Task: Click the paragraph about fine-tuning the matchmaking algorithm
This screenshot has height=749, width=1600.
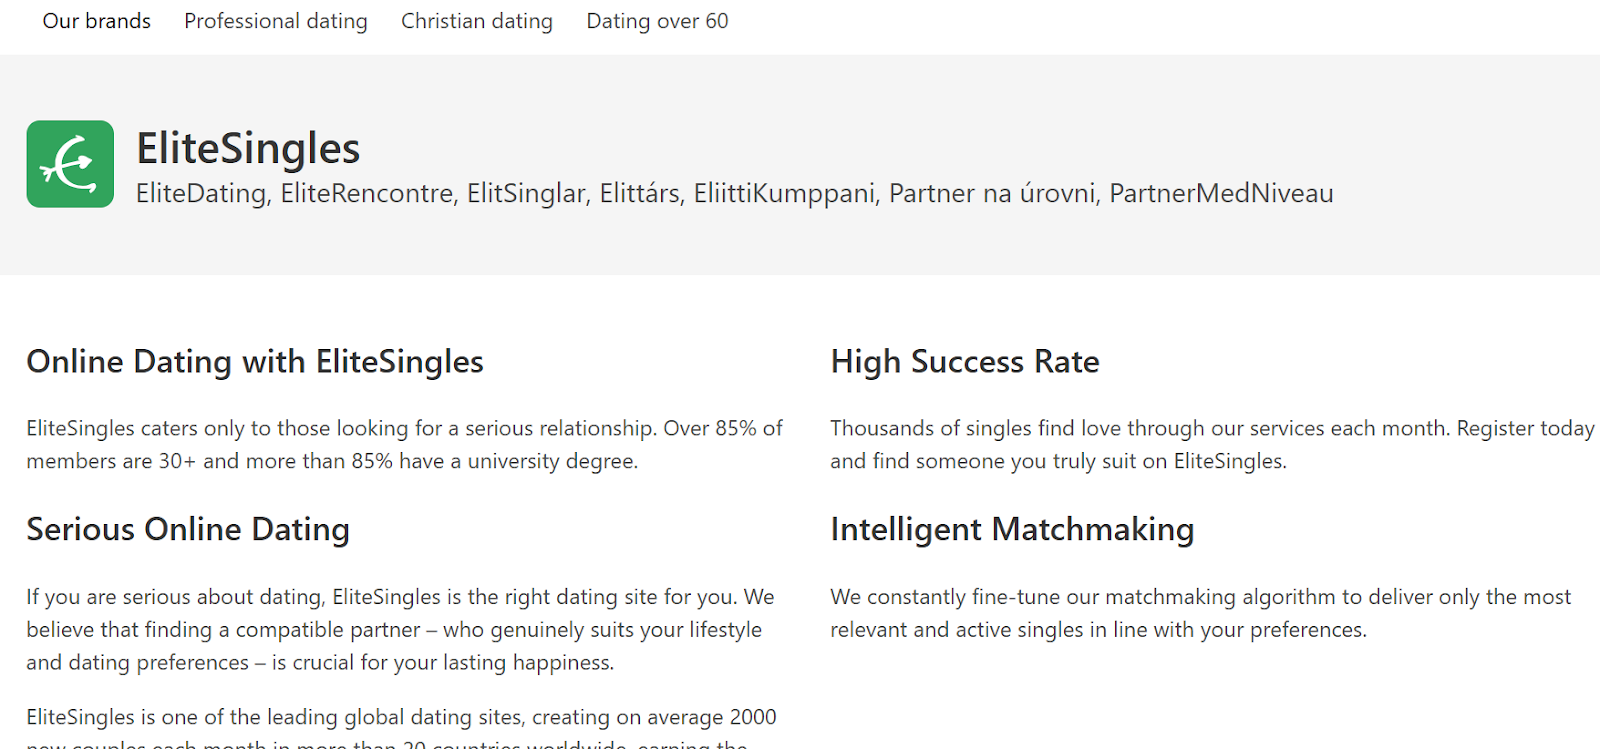Action: coord(1200,613)
